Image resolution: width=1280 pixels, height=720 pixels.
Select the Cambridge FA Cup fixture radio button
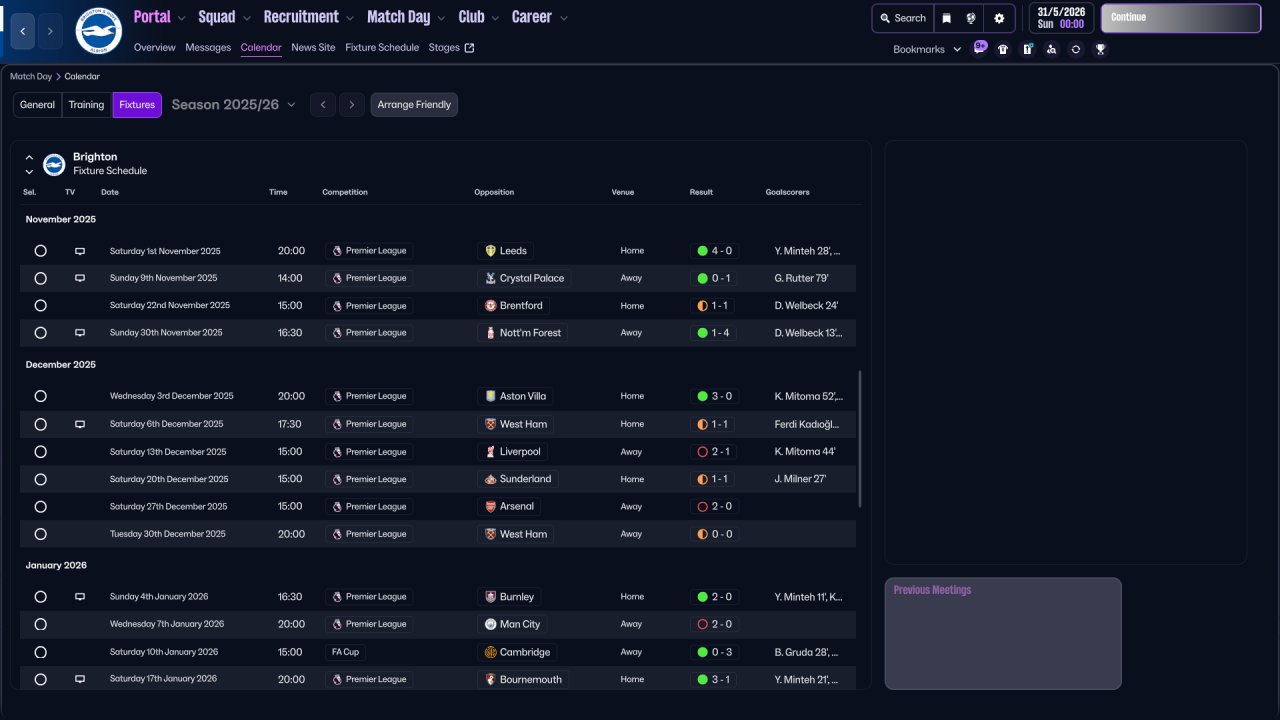tap(40, 652)
